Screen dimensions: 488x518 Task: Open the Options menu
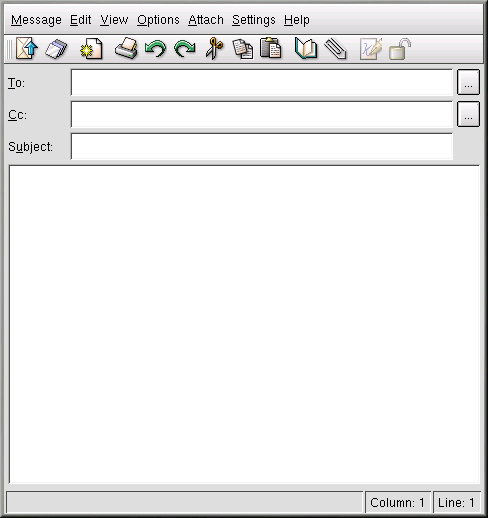(x=158, y=20)
